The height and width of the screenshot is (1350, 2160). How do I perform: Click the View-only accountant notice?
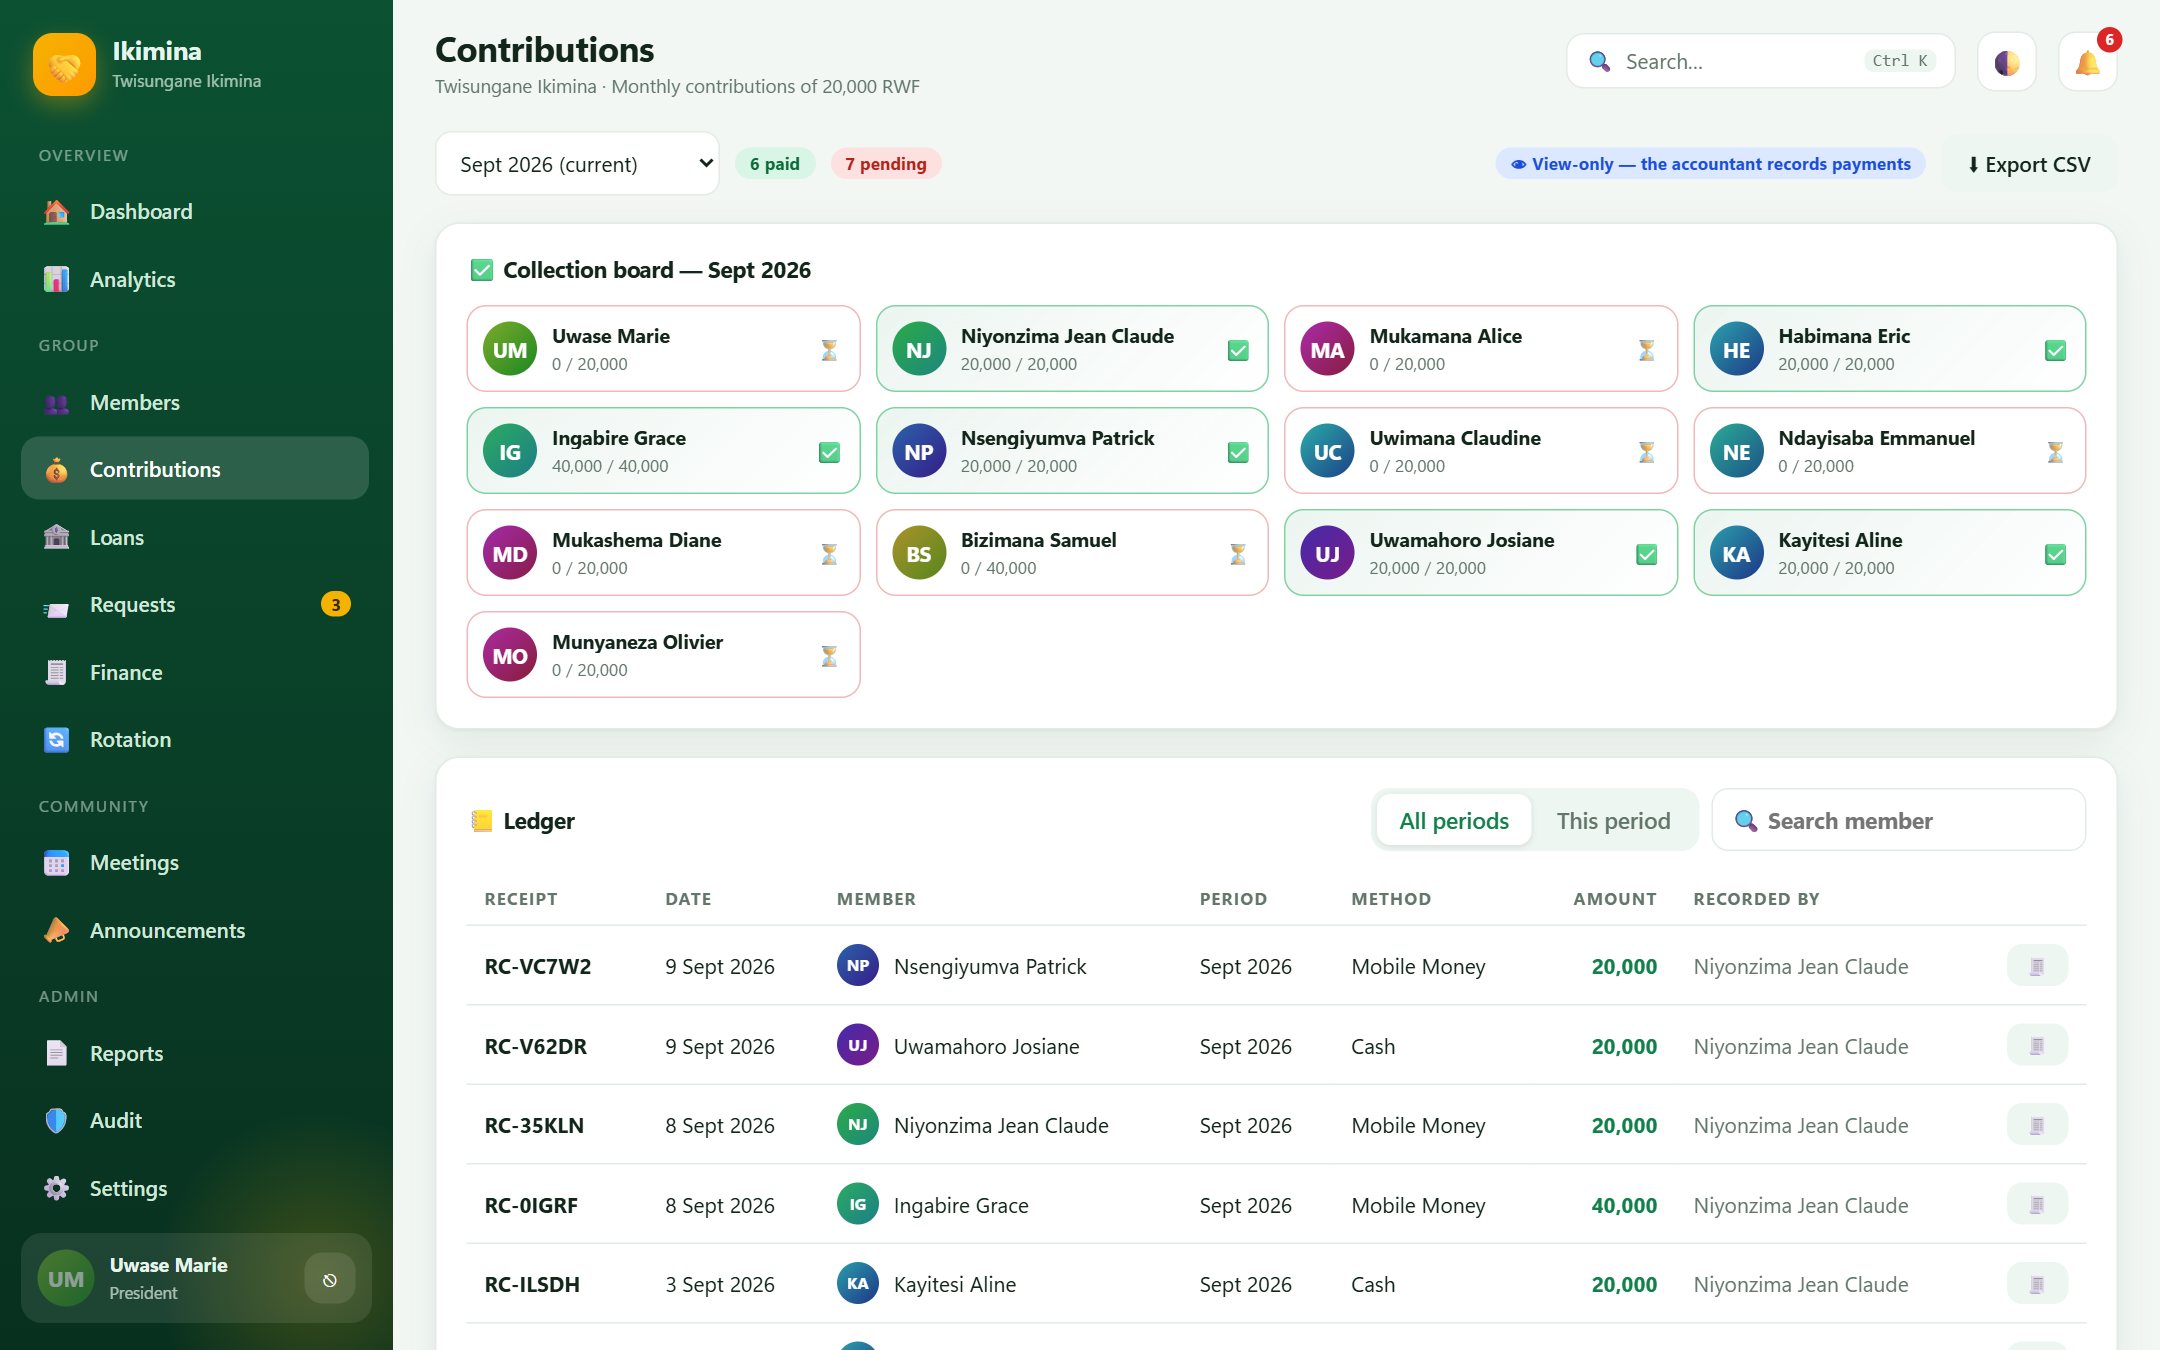[1710, 164]
